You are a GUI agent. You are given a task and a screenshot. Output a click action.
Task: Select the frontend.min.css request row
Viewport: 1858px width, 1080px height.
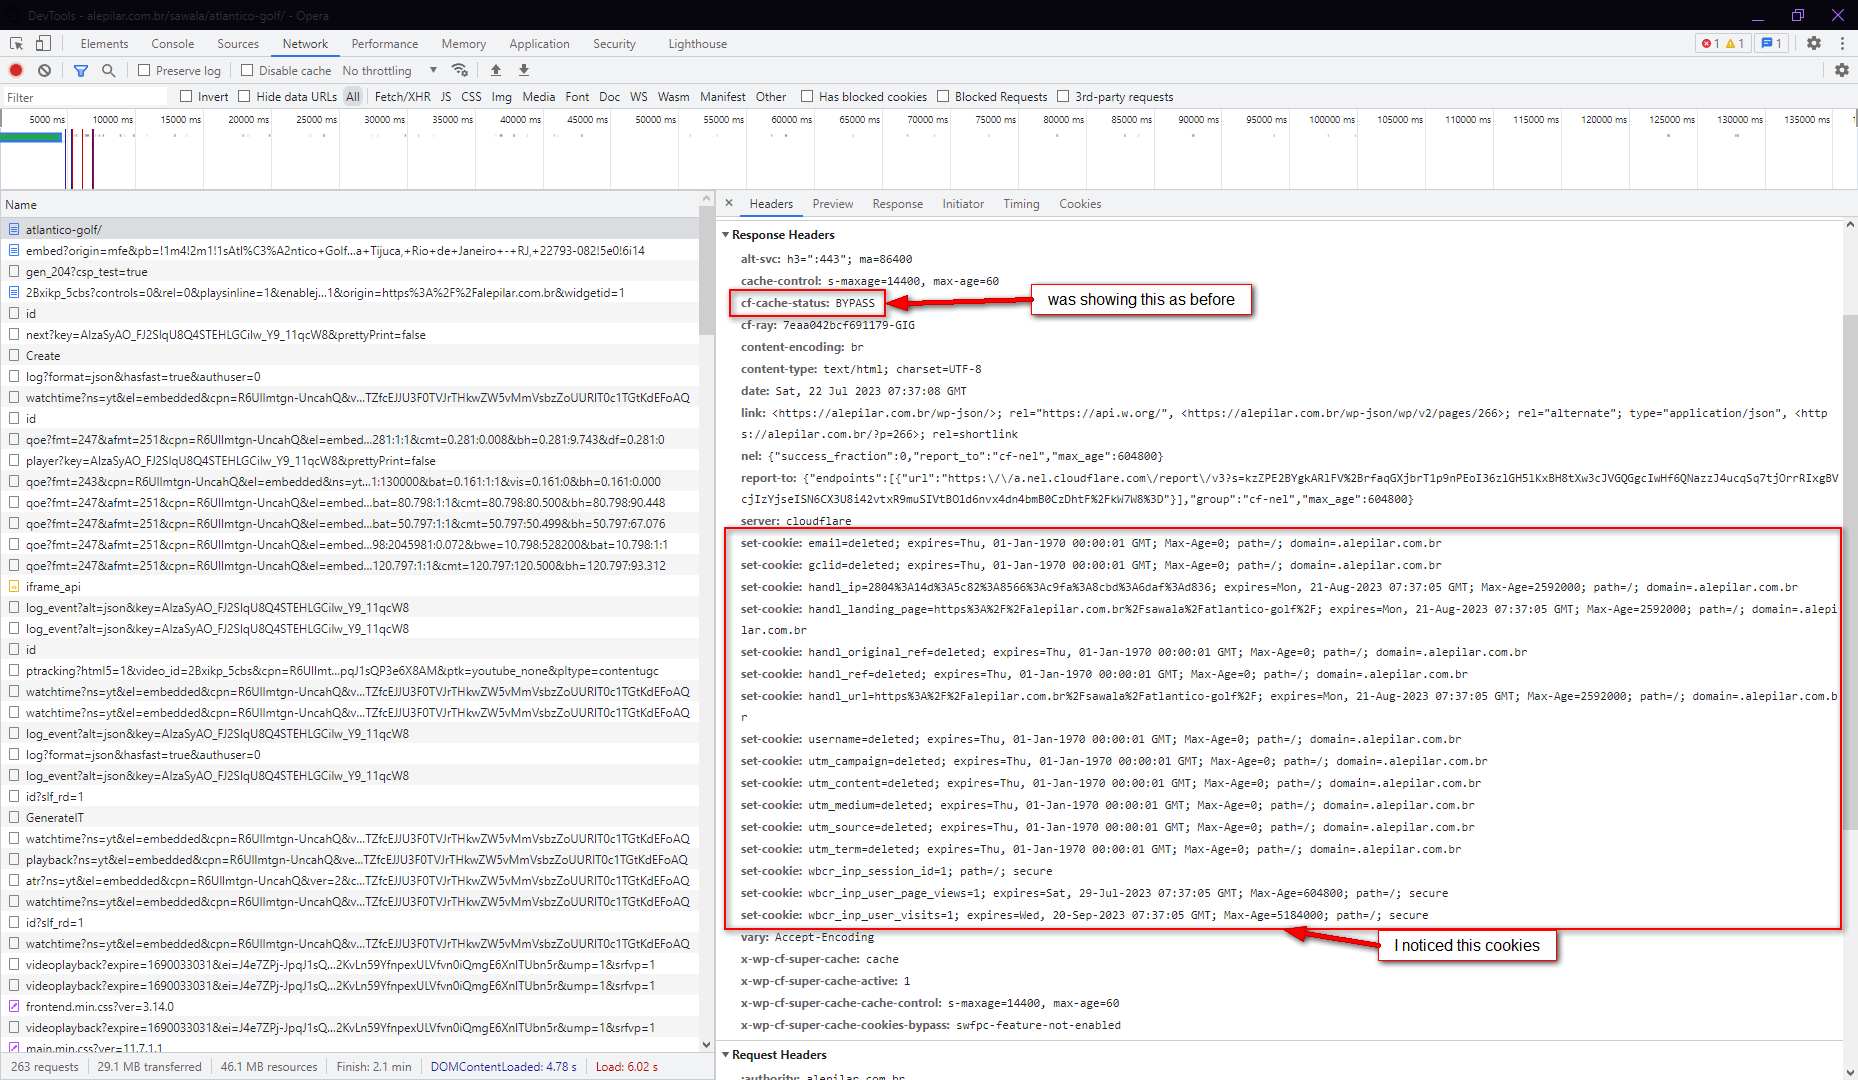[100, 1007]
